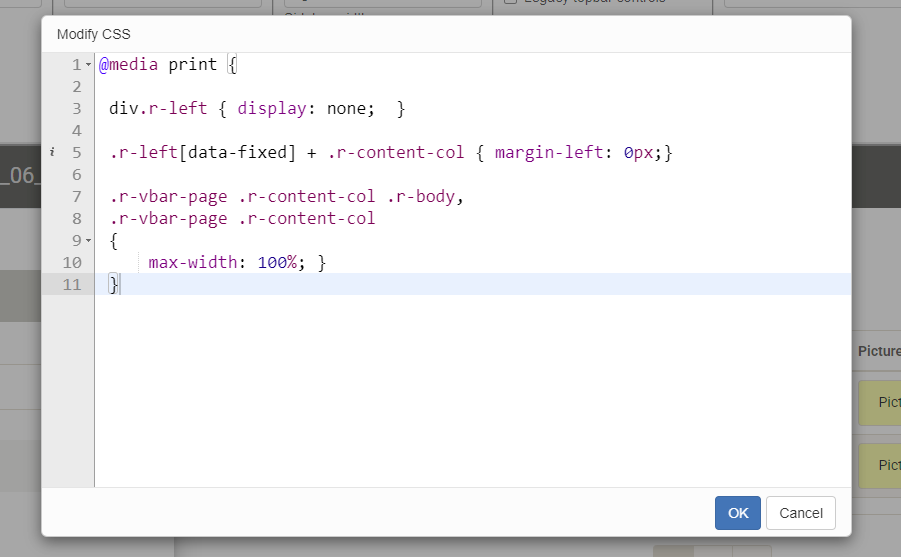Select line number 1 in gutter
901x557 pixels.
pos(76,64)
